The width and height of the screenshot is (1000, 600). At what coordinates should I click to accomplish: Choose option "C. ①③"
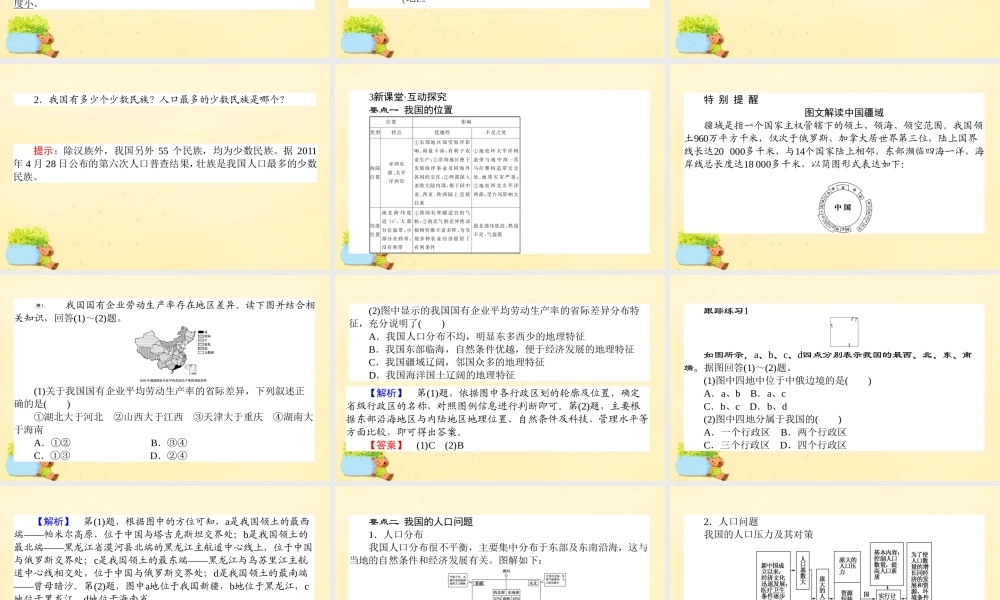[x=52, y=456]
